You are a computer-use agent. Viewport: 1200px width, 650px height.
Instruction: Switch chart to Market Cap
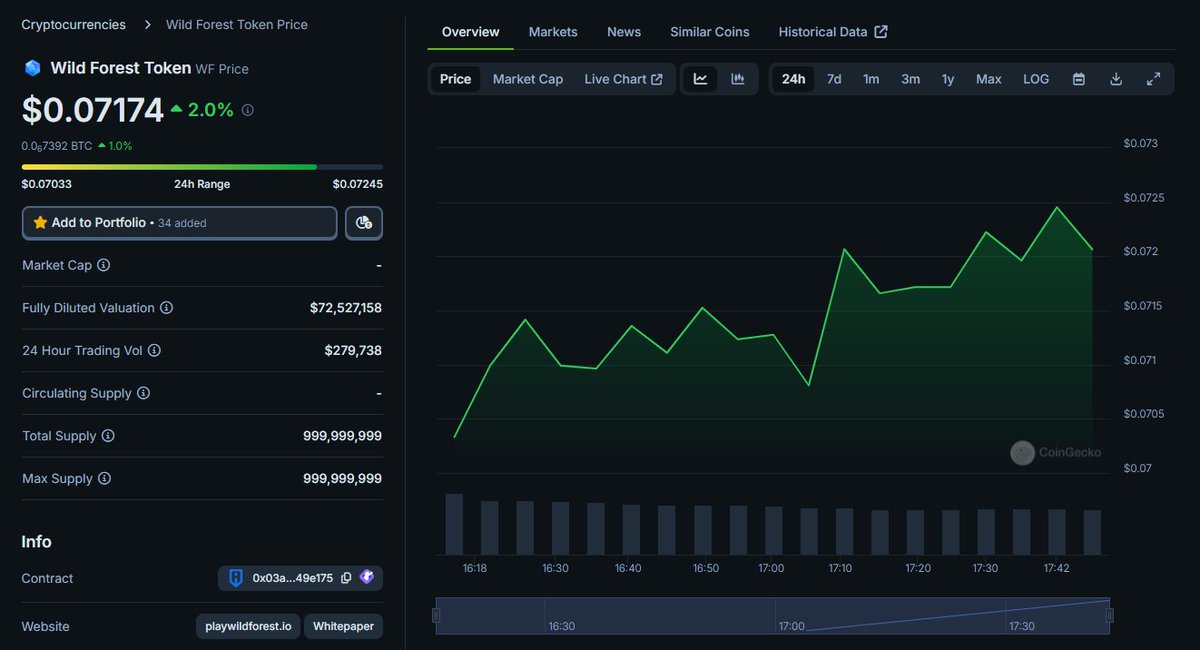528,79
